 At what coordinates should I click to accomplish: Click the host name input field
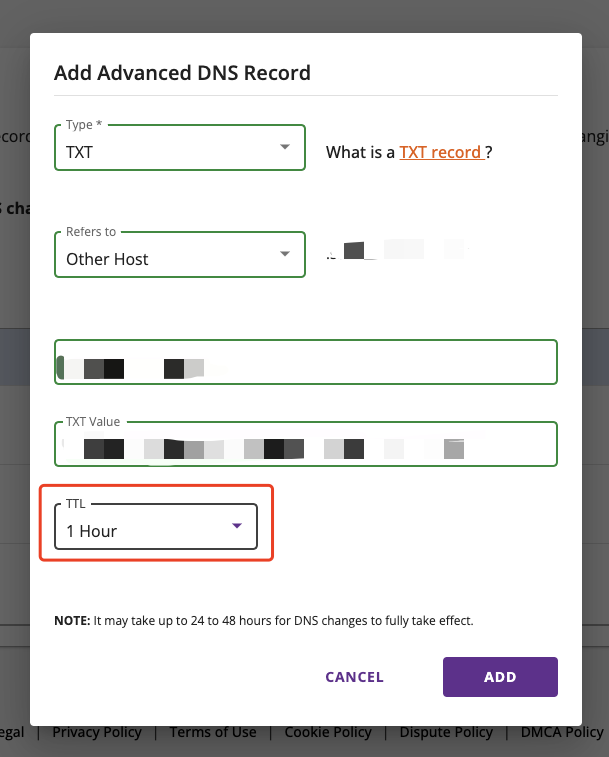pyautogui.click(x=306, y=362)
